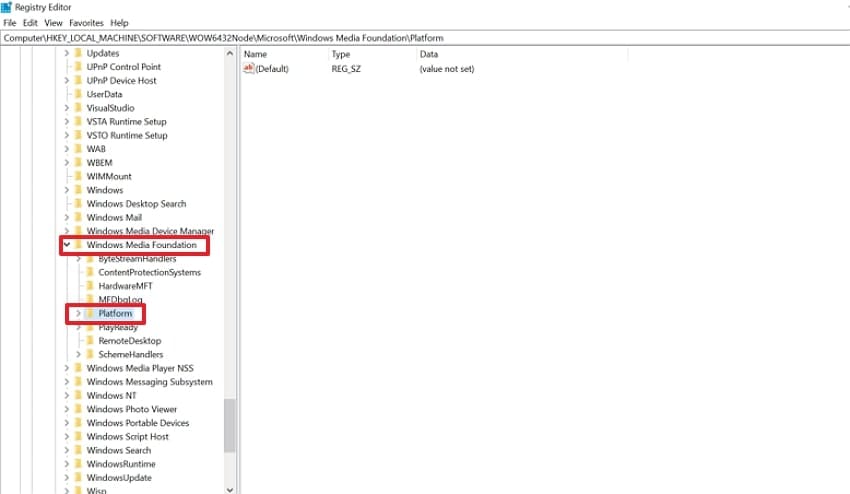This screenshot has width=850, height=494.
Task: Click the (value not set) data cell
Action: tap(447, 69)
